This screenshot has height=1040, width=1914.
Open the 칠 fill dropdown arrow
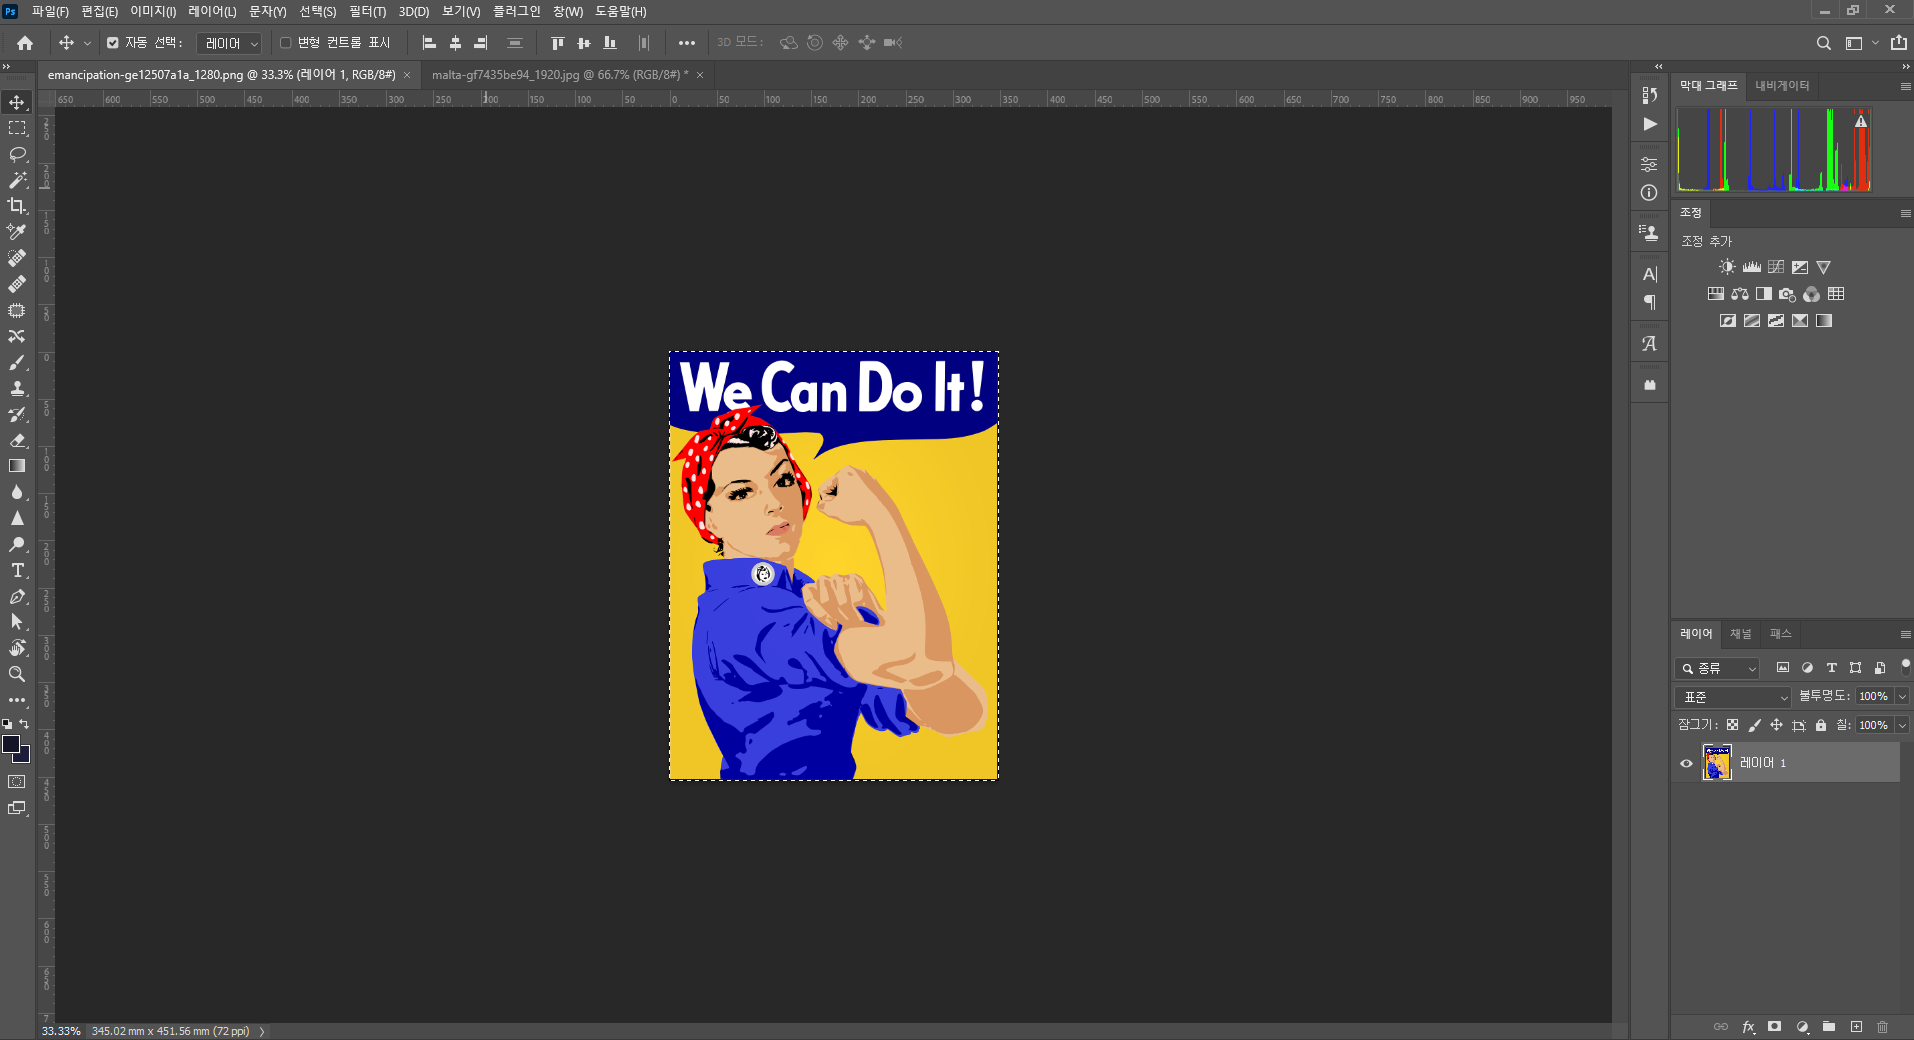pos(1902,725)
